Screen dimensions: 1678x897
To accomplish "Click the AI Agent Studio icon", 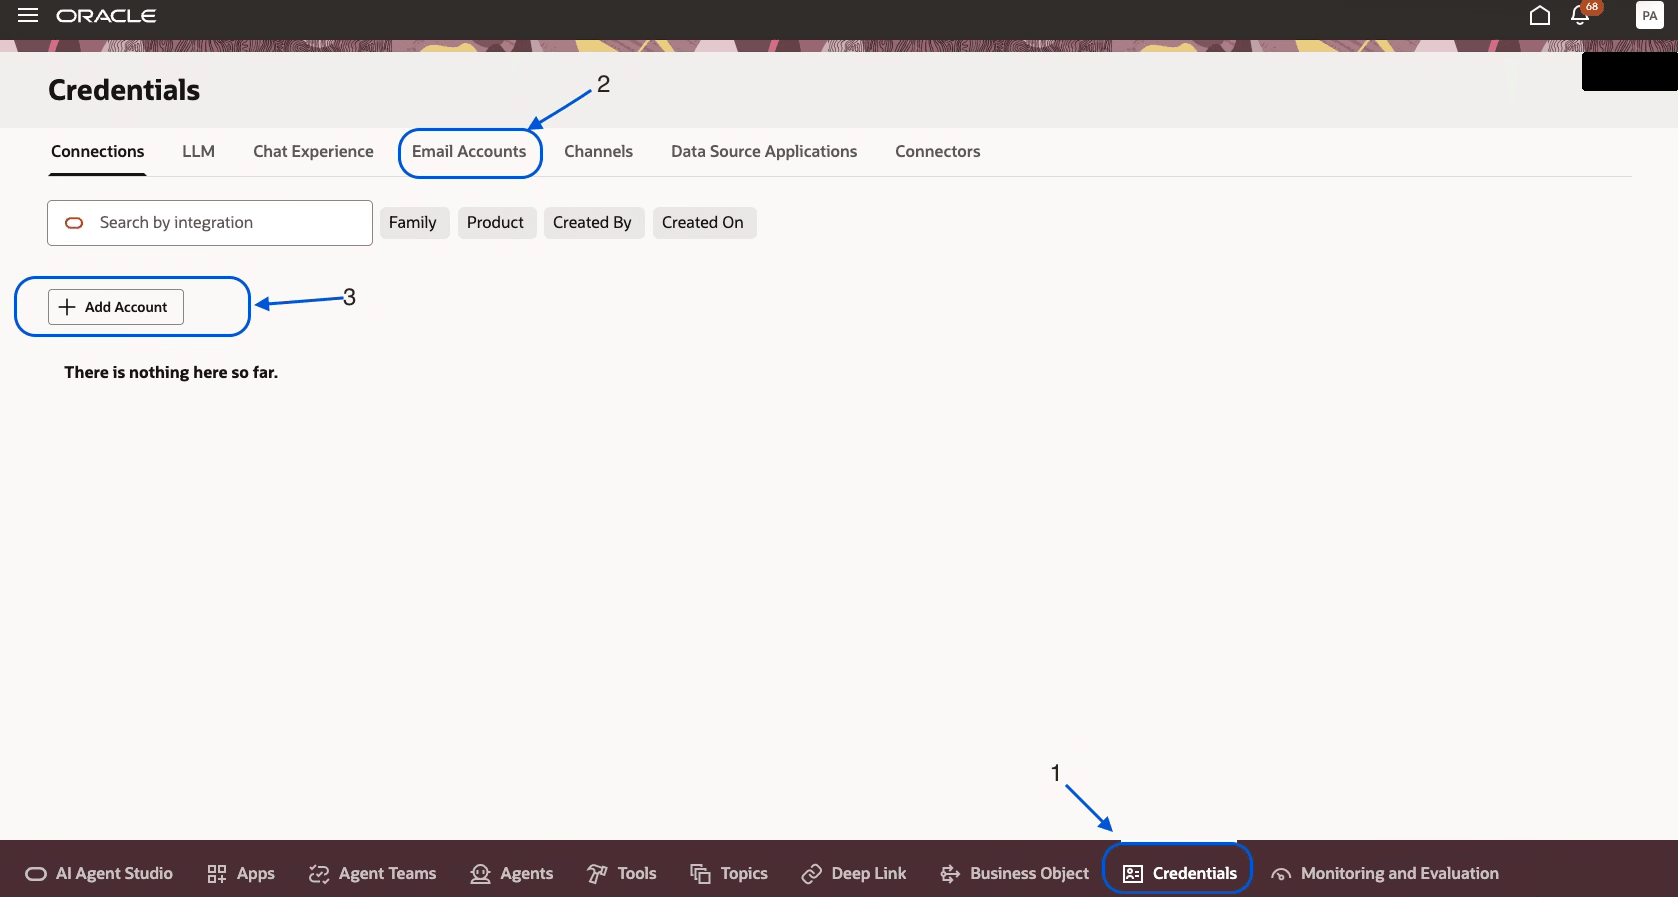I will (x=36, y=874).
